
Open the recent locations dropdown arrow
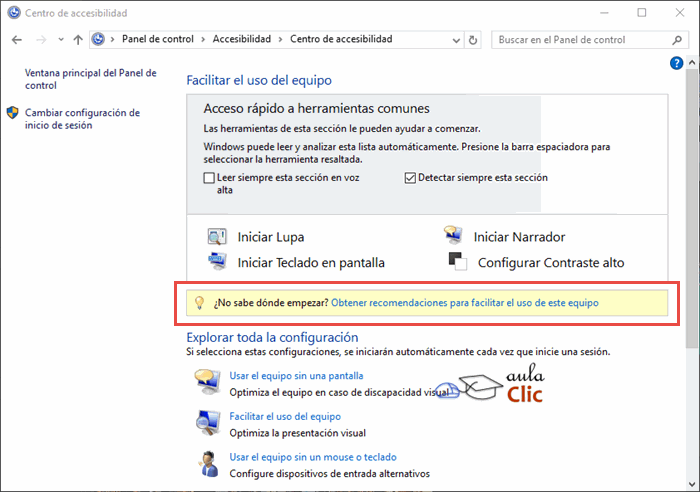(x=60, y=40)
